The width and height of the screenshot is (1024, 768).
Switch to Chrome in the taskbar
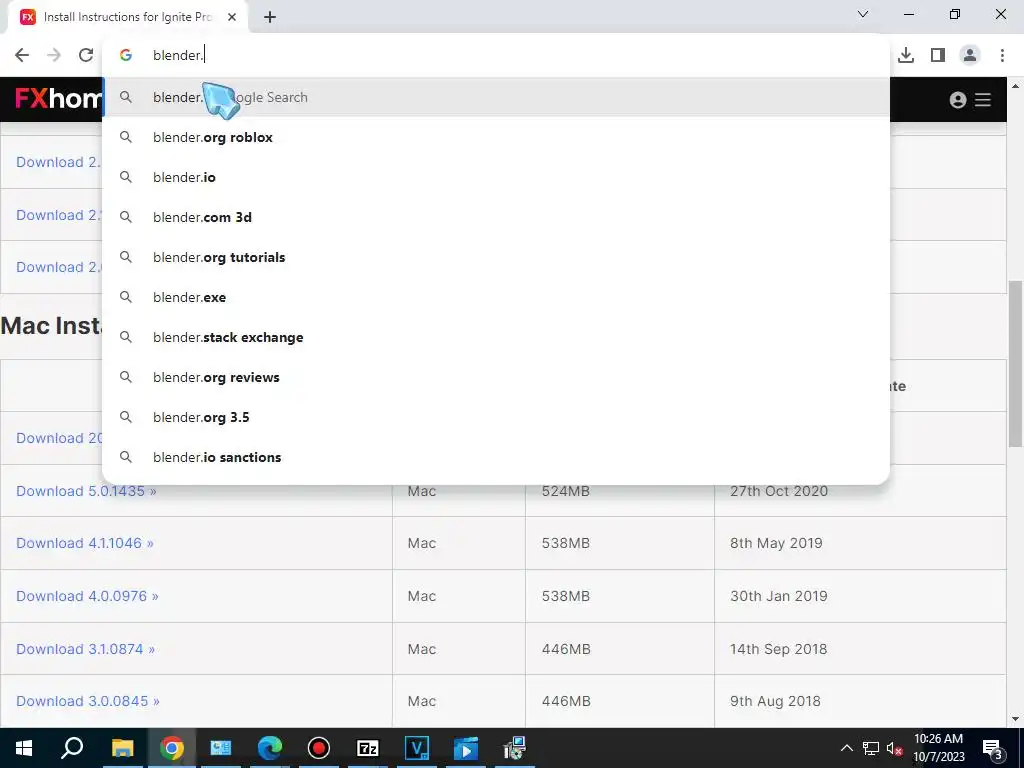172,748
